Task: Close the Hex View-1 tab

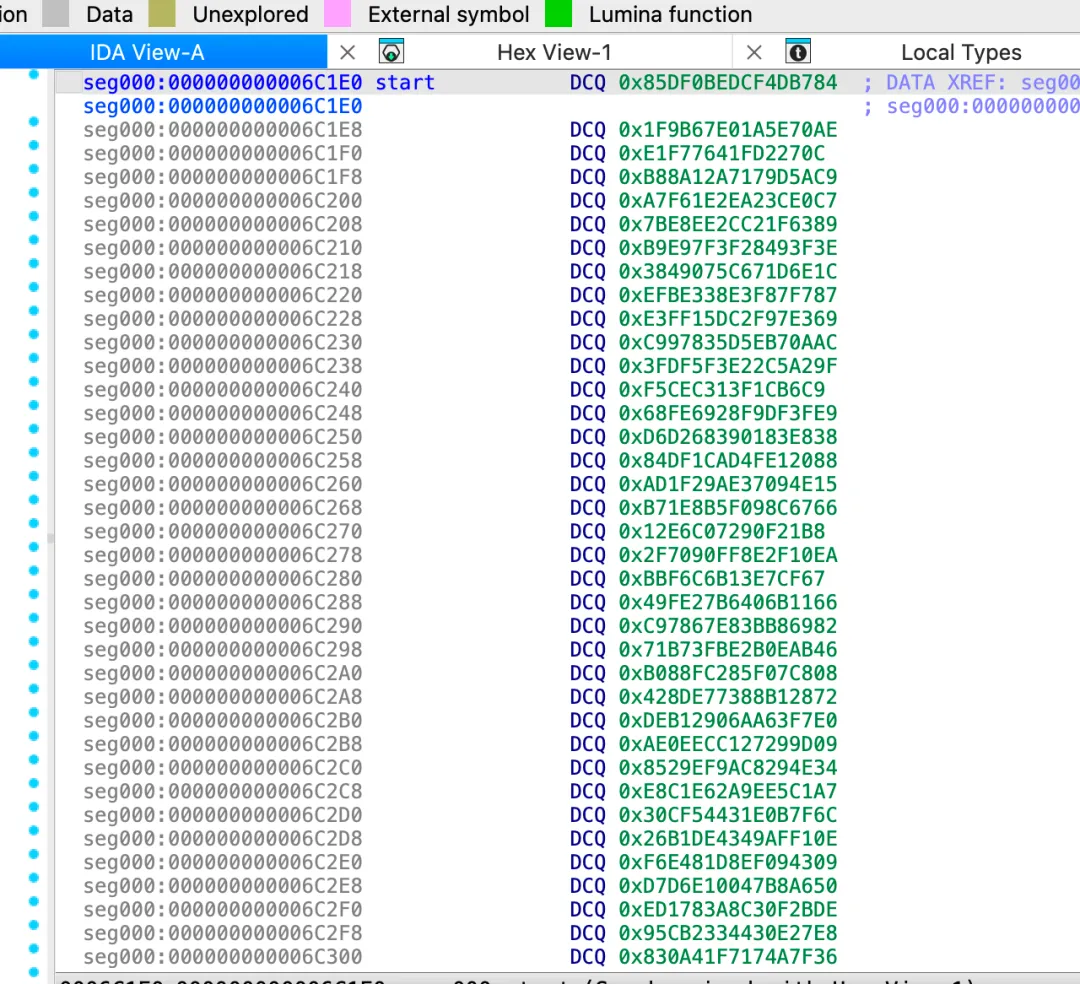Action: point(754,52)
